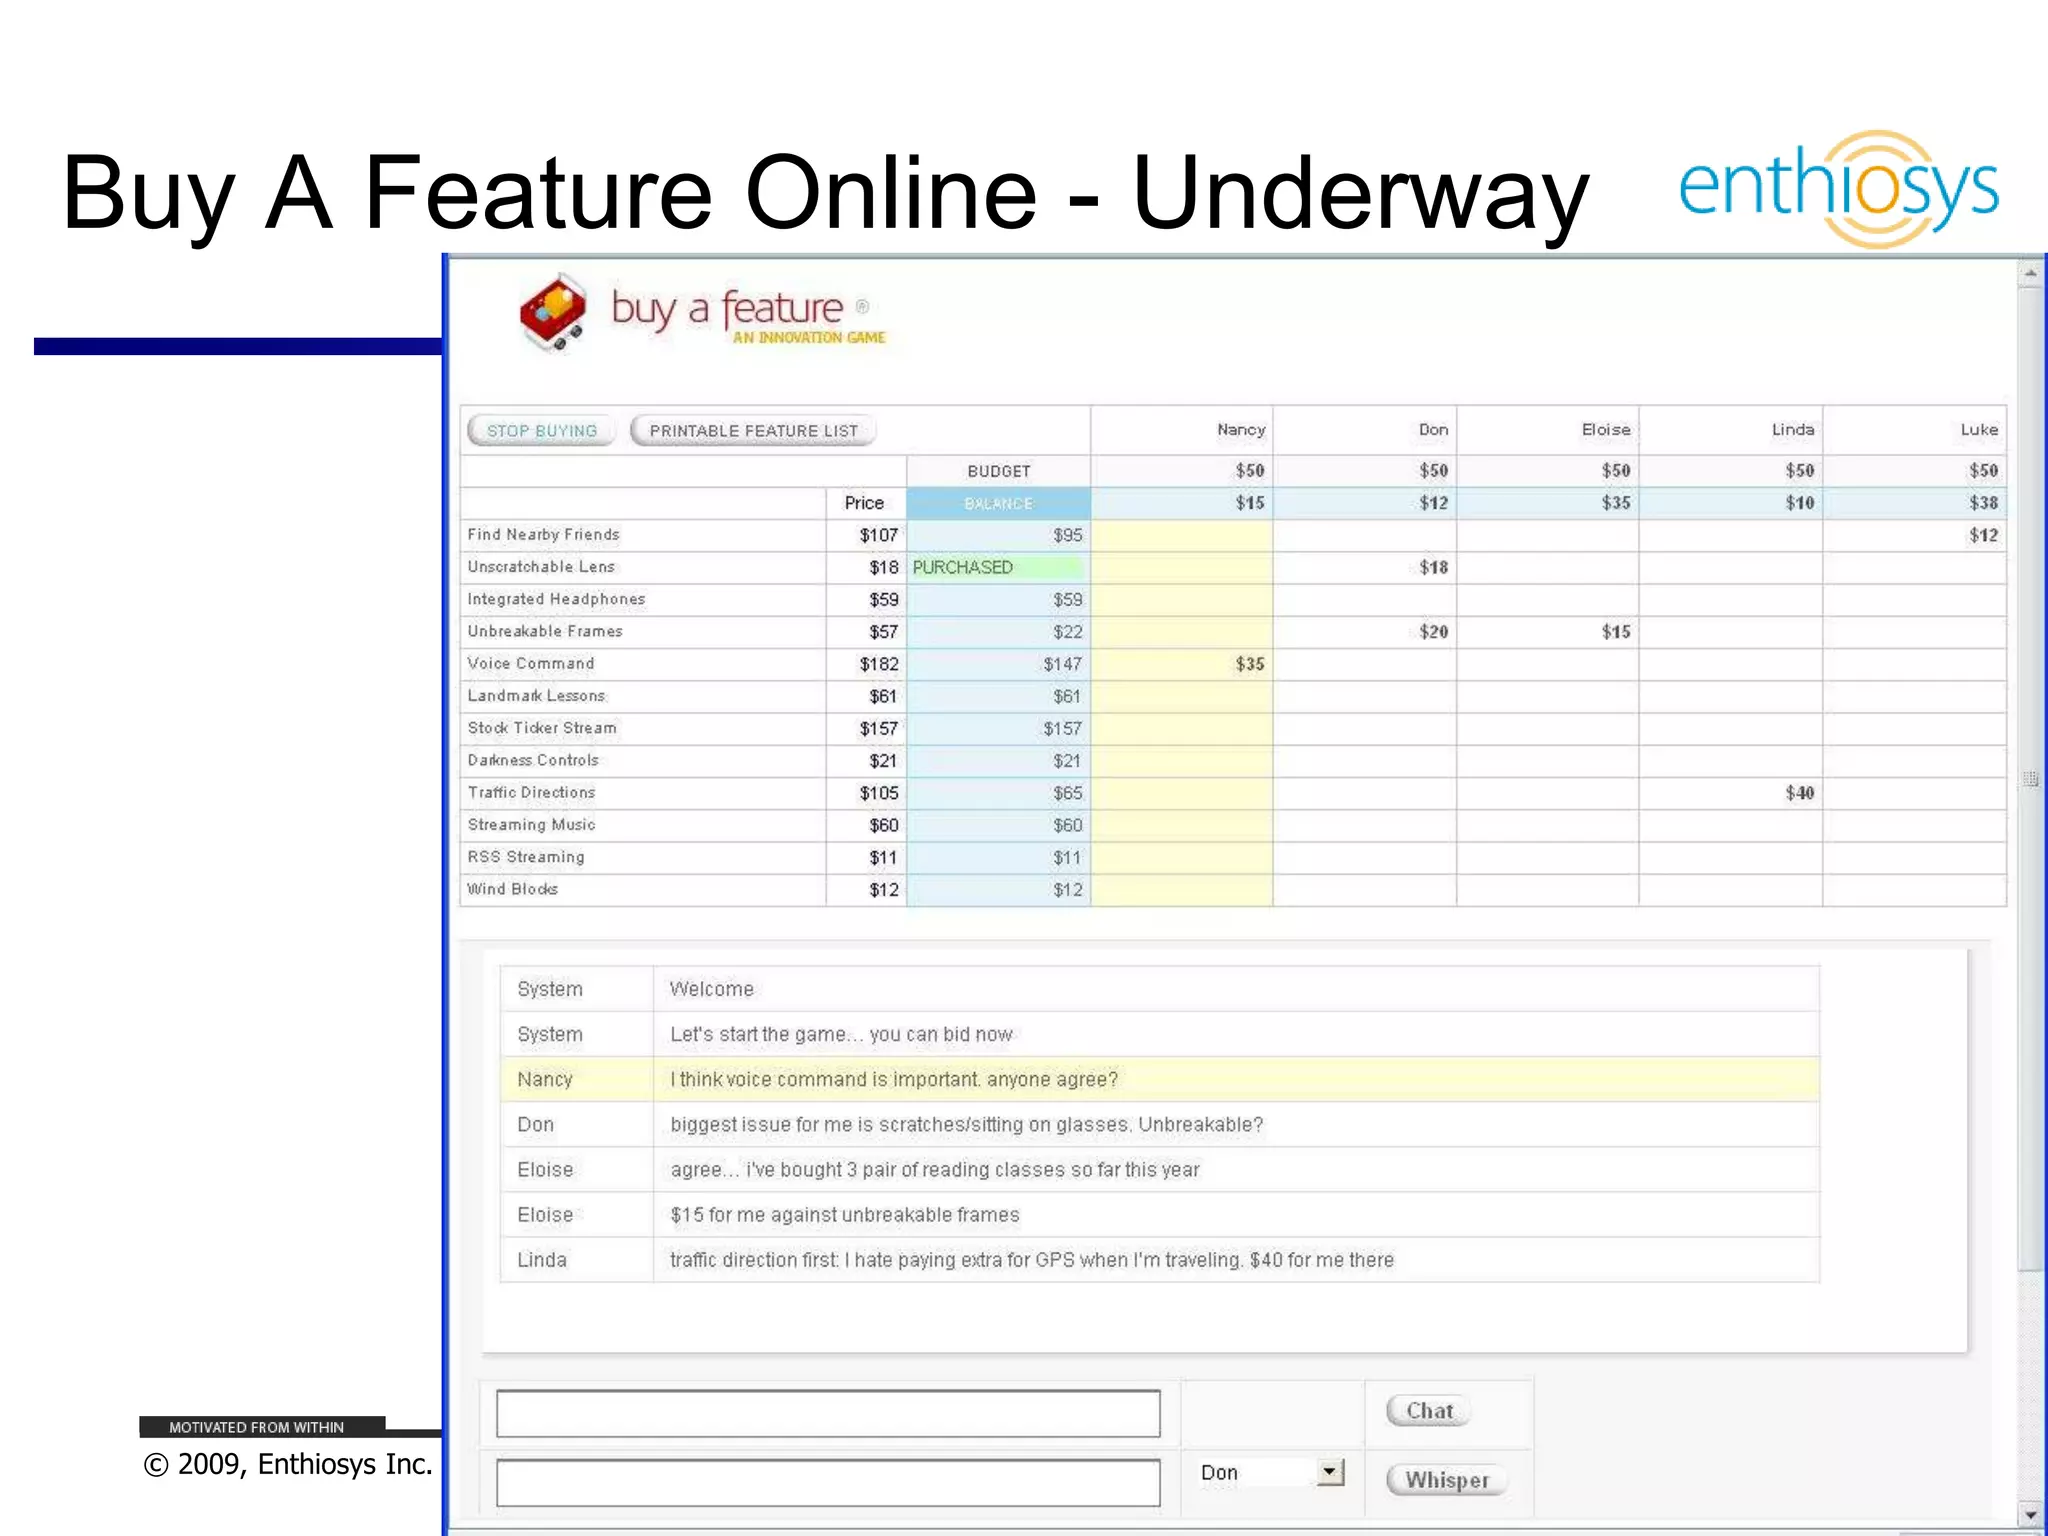This screenshot has width=2048, height=1536.
Task: Click the enthiosys logo
Action: [x=1838, y=188]
